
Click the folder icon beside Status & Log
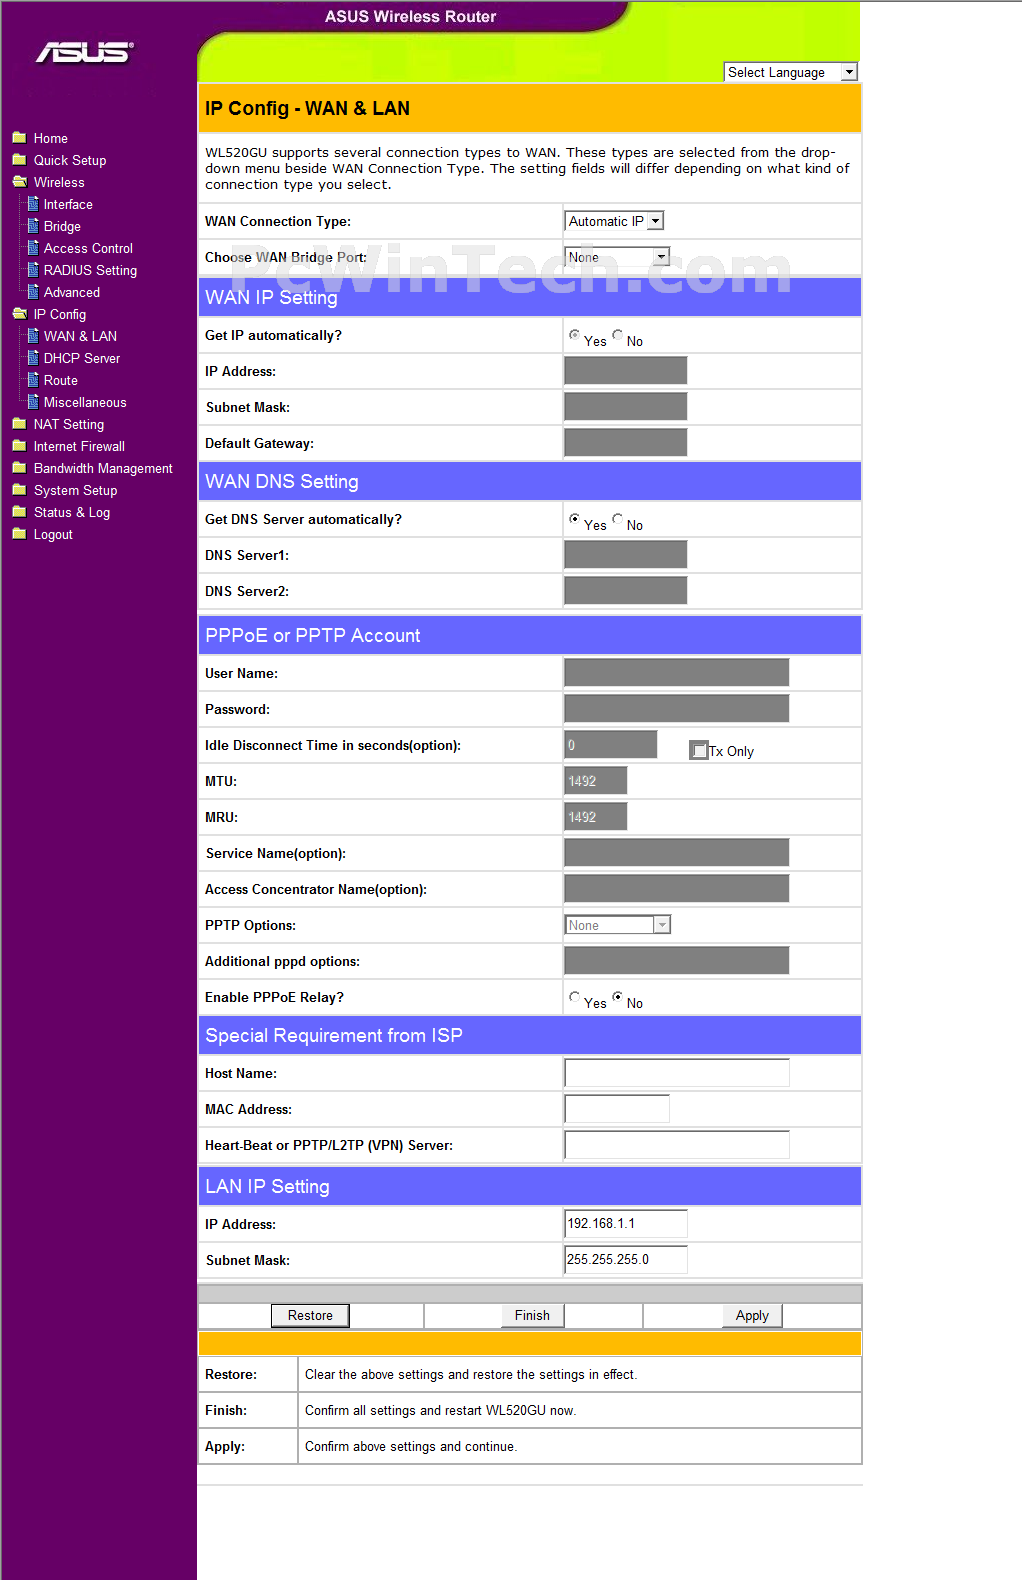pos(19,511)
